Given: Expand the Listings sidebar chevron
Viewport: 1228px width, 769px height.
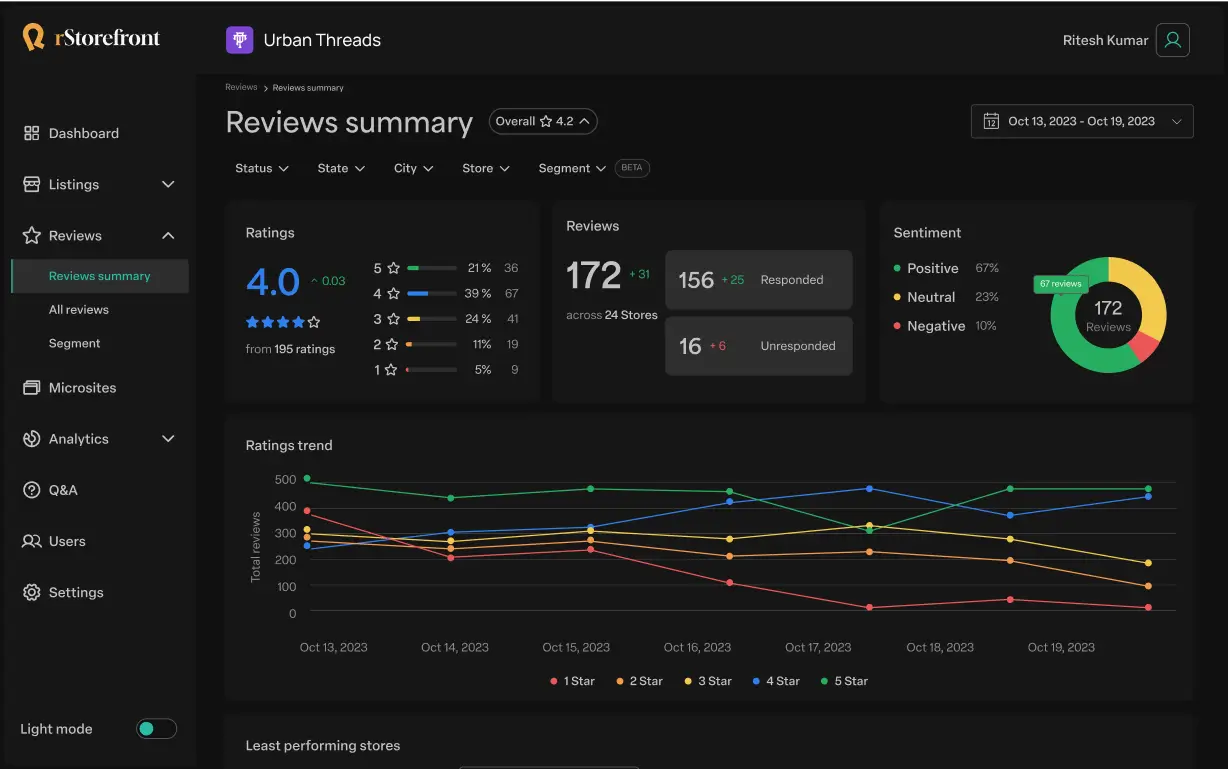Looking at the screenshot, I should point(168,184).
